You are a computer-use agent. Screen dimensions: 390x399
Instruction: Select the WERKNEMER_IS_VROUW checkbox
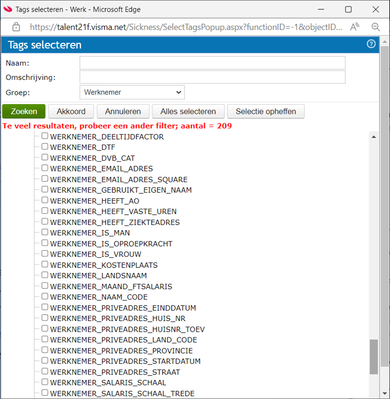coord(45,254)
